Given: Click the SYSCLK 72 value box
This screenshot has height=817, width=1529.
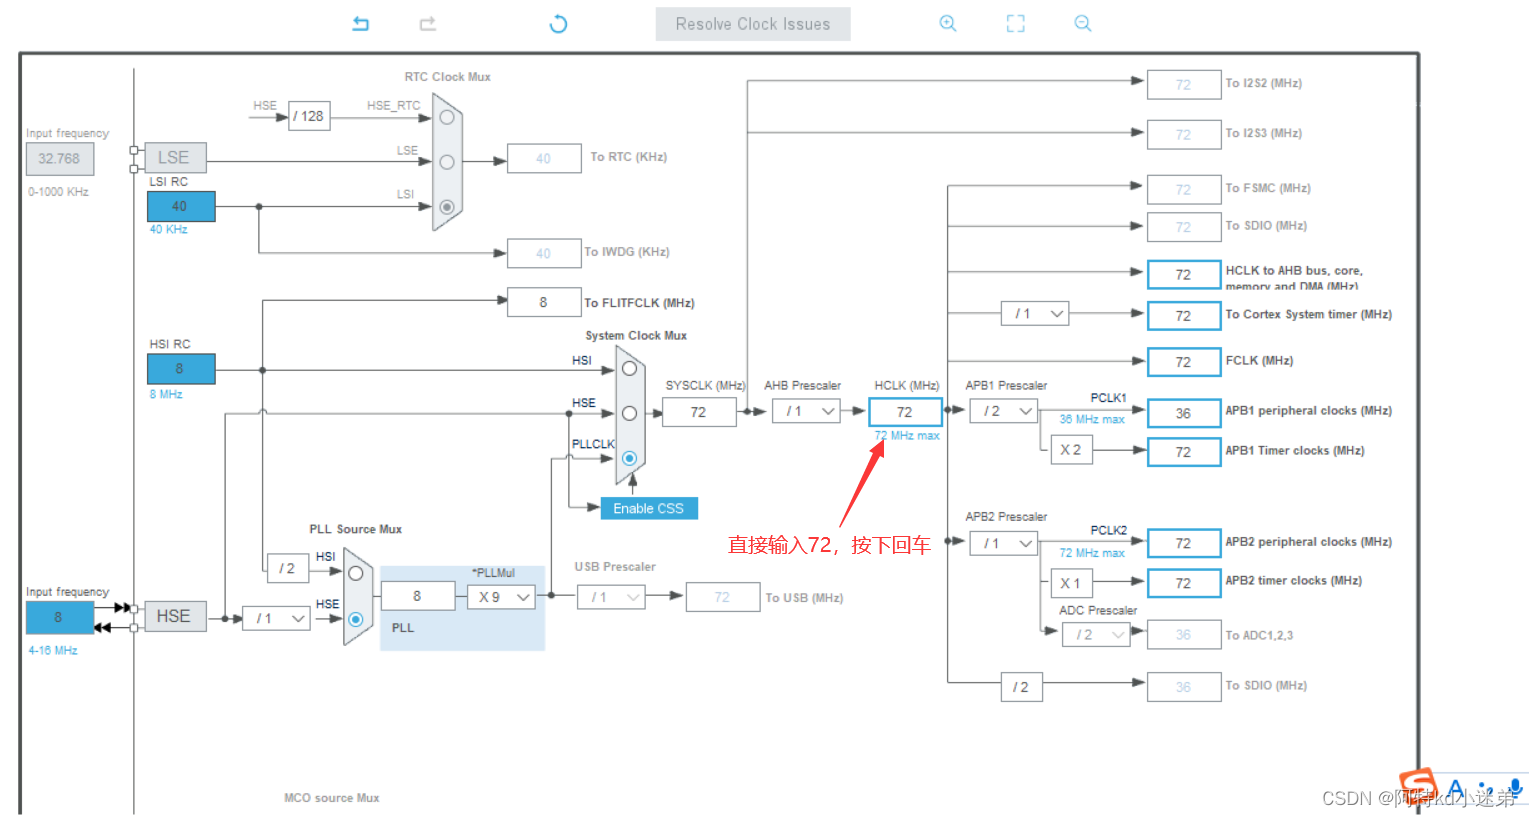Looking at the screenshot, I should (x=699, y=412).
